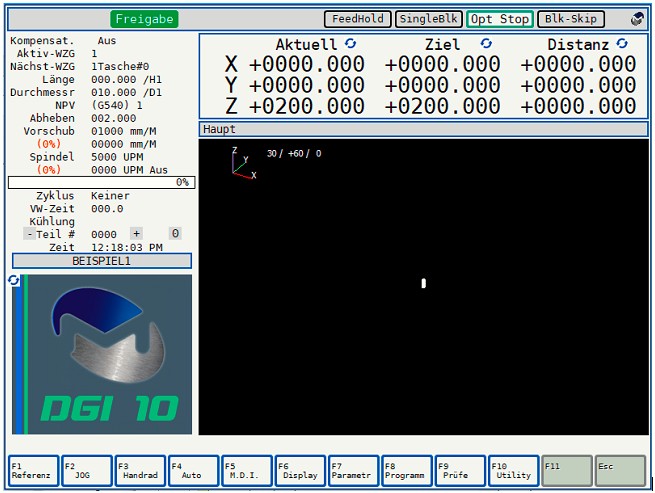Screen dimensions: 655x493
Task: Click the Aktiv-WZG label
Action: (46, 53)
